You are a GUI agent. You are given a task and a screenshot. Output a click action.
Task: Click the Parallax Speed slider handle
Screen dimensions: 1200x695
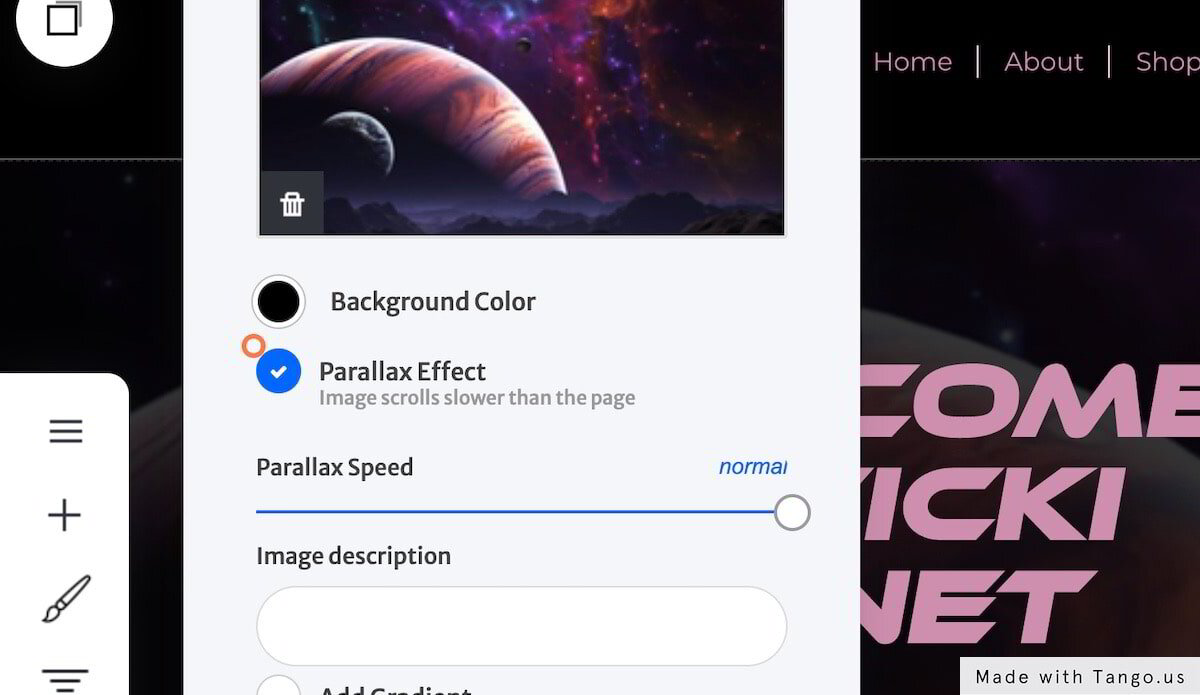tap(792, 512)
